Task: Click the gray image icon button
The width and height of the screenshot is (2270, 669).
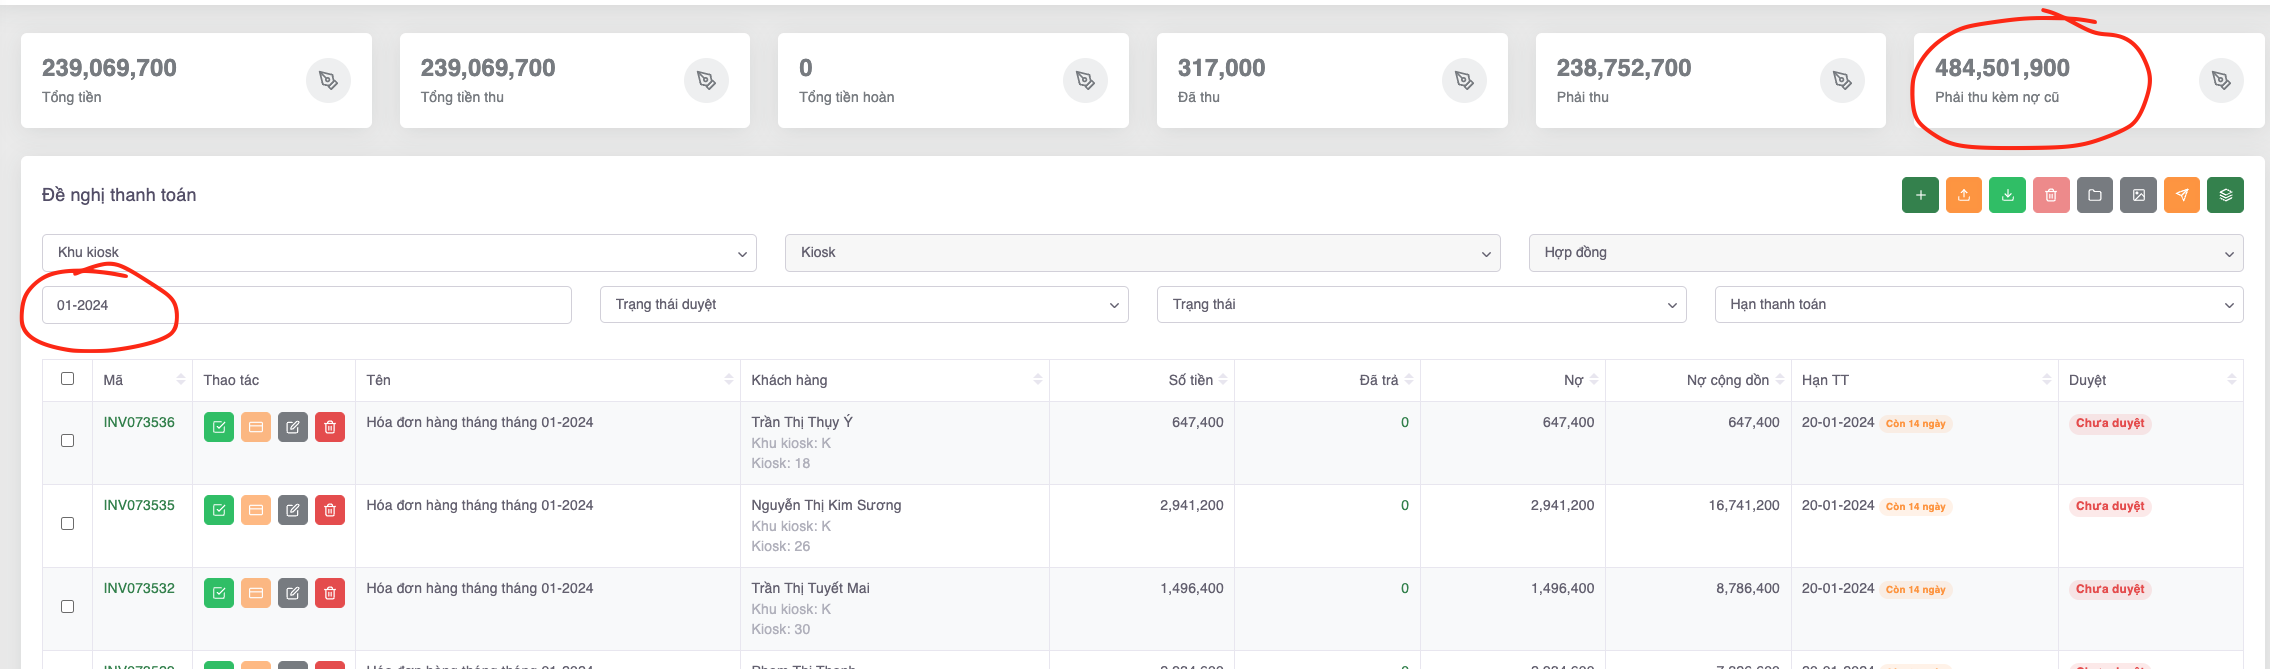Action: pyautogui.click(x=2138, y=195)
